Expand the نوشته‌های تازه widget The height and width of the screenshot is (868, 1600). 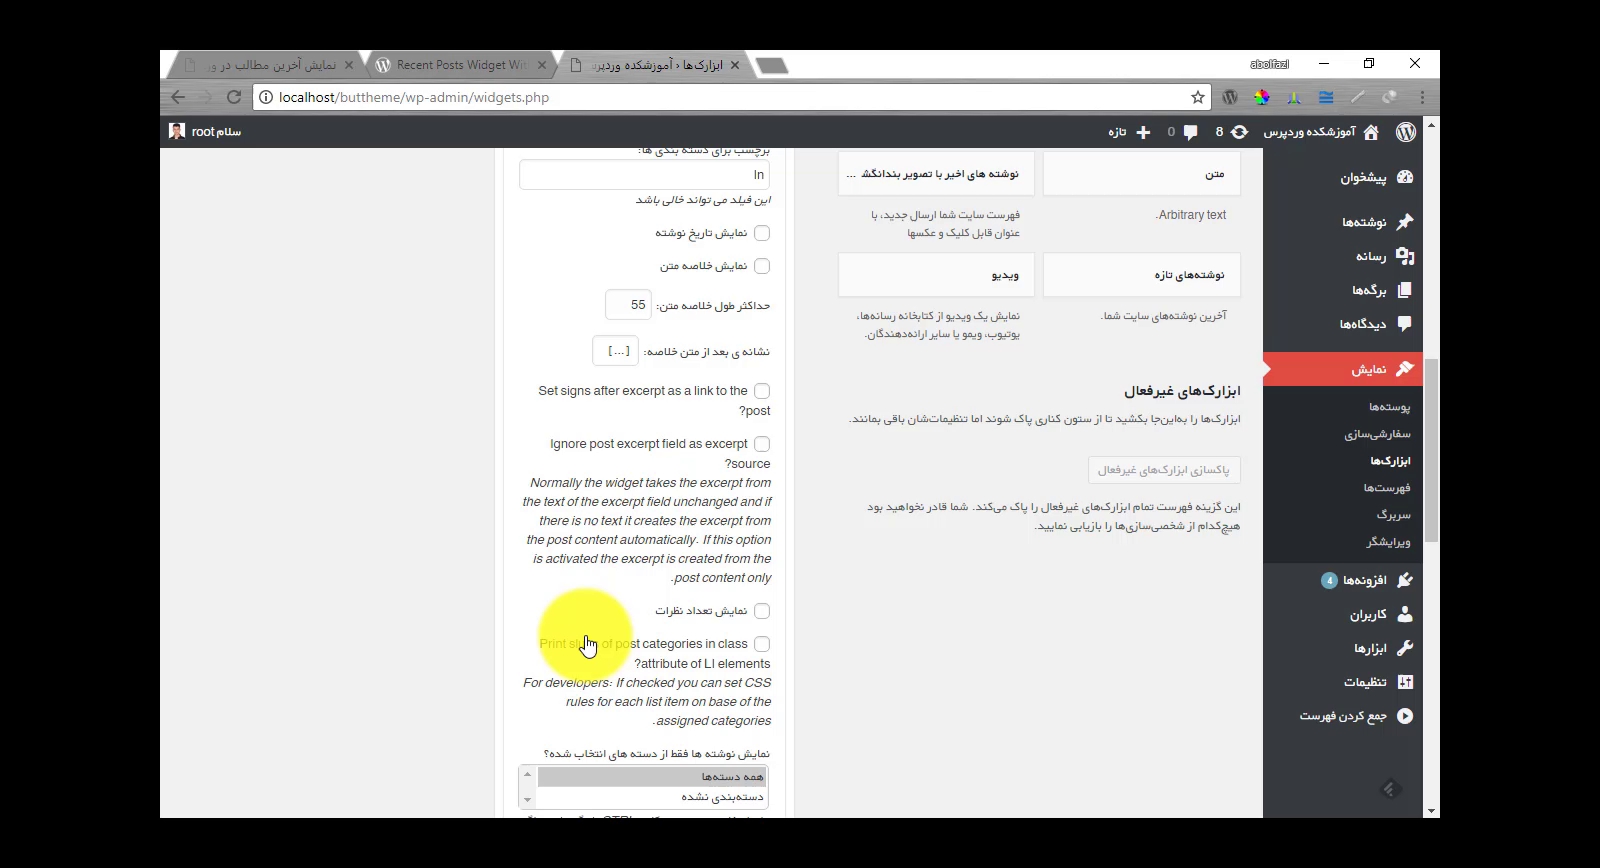[x=1141, y=275]
